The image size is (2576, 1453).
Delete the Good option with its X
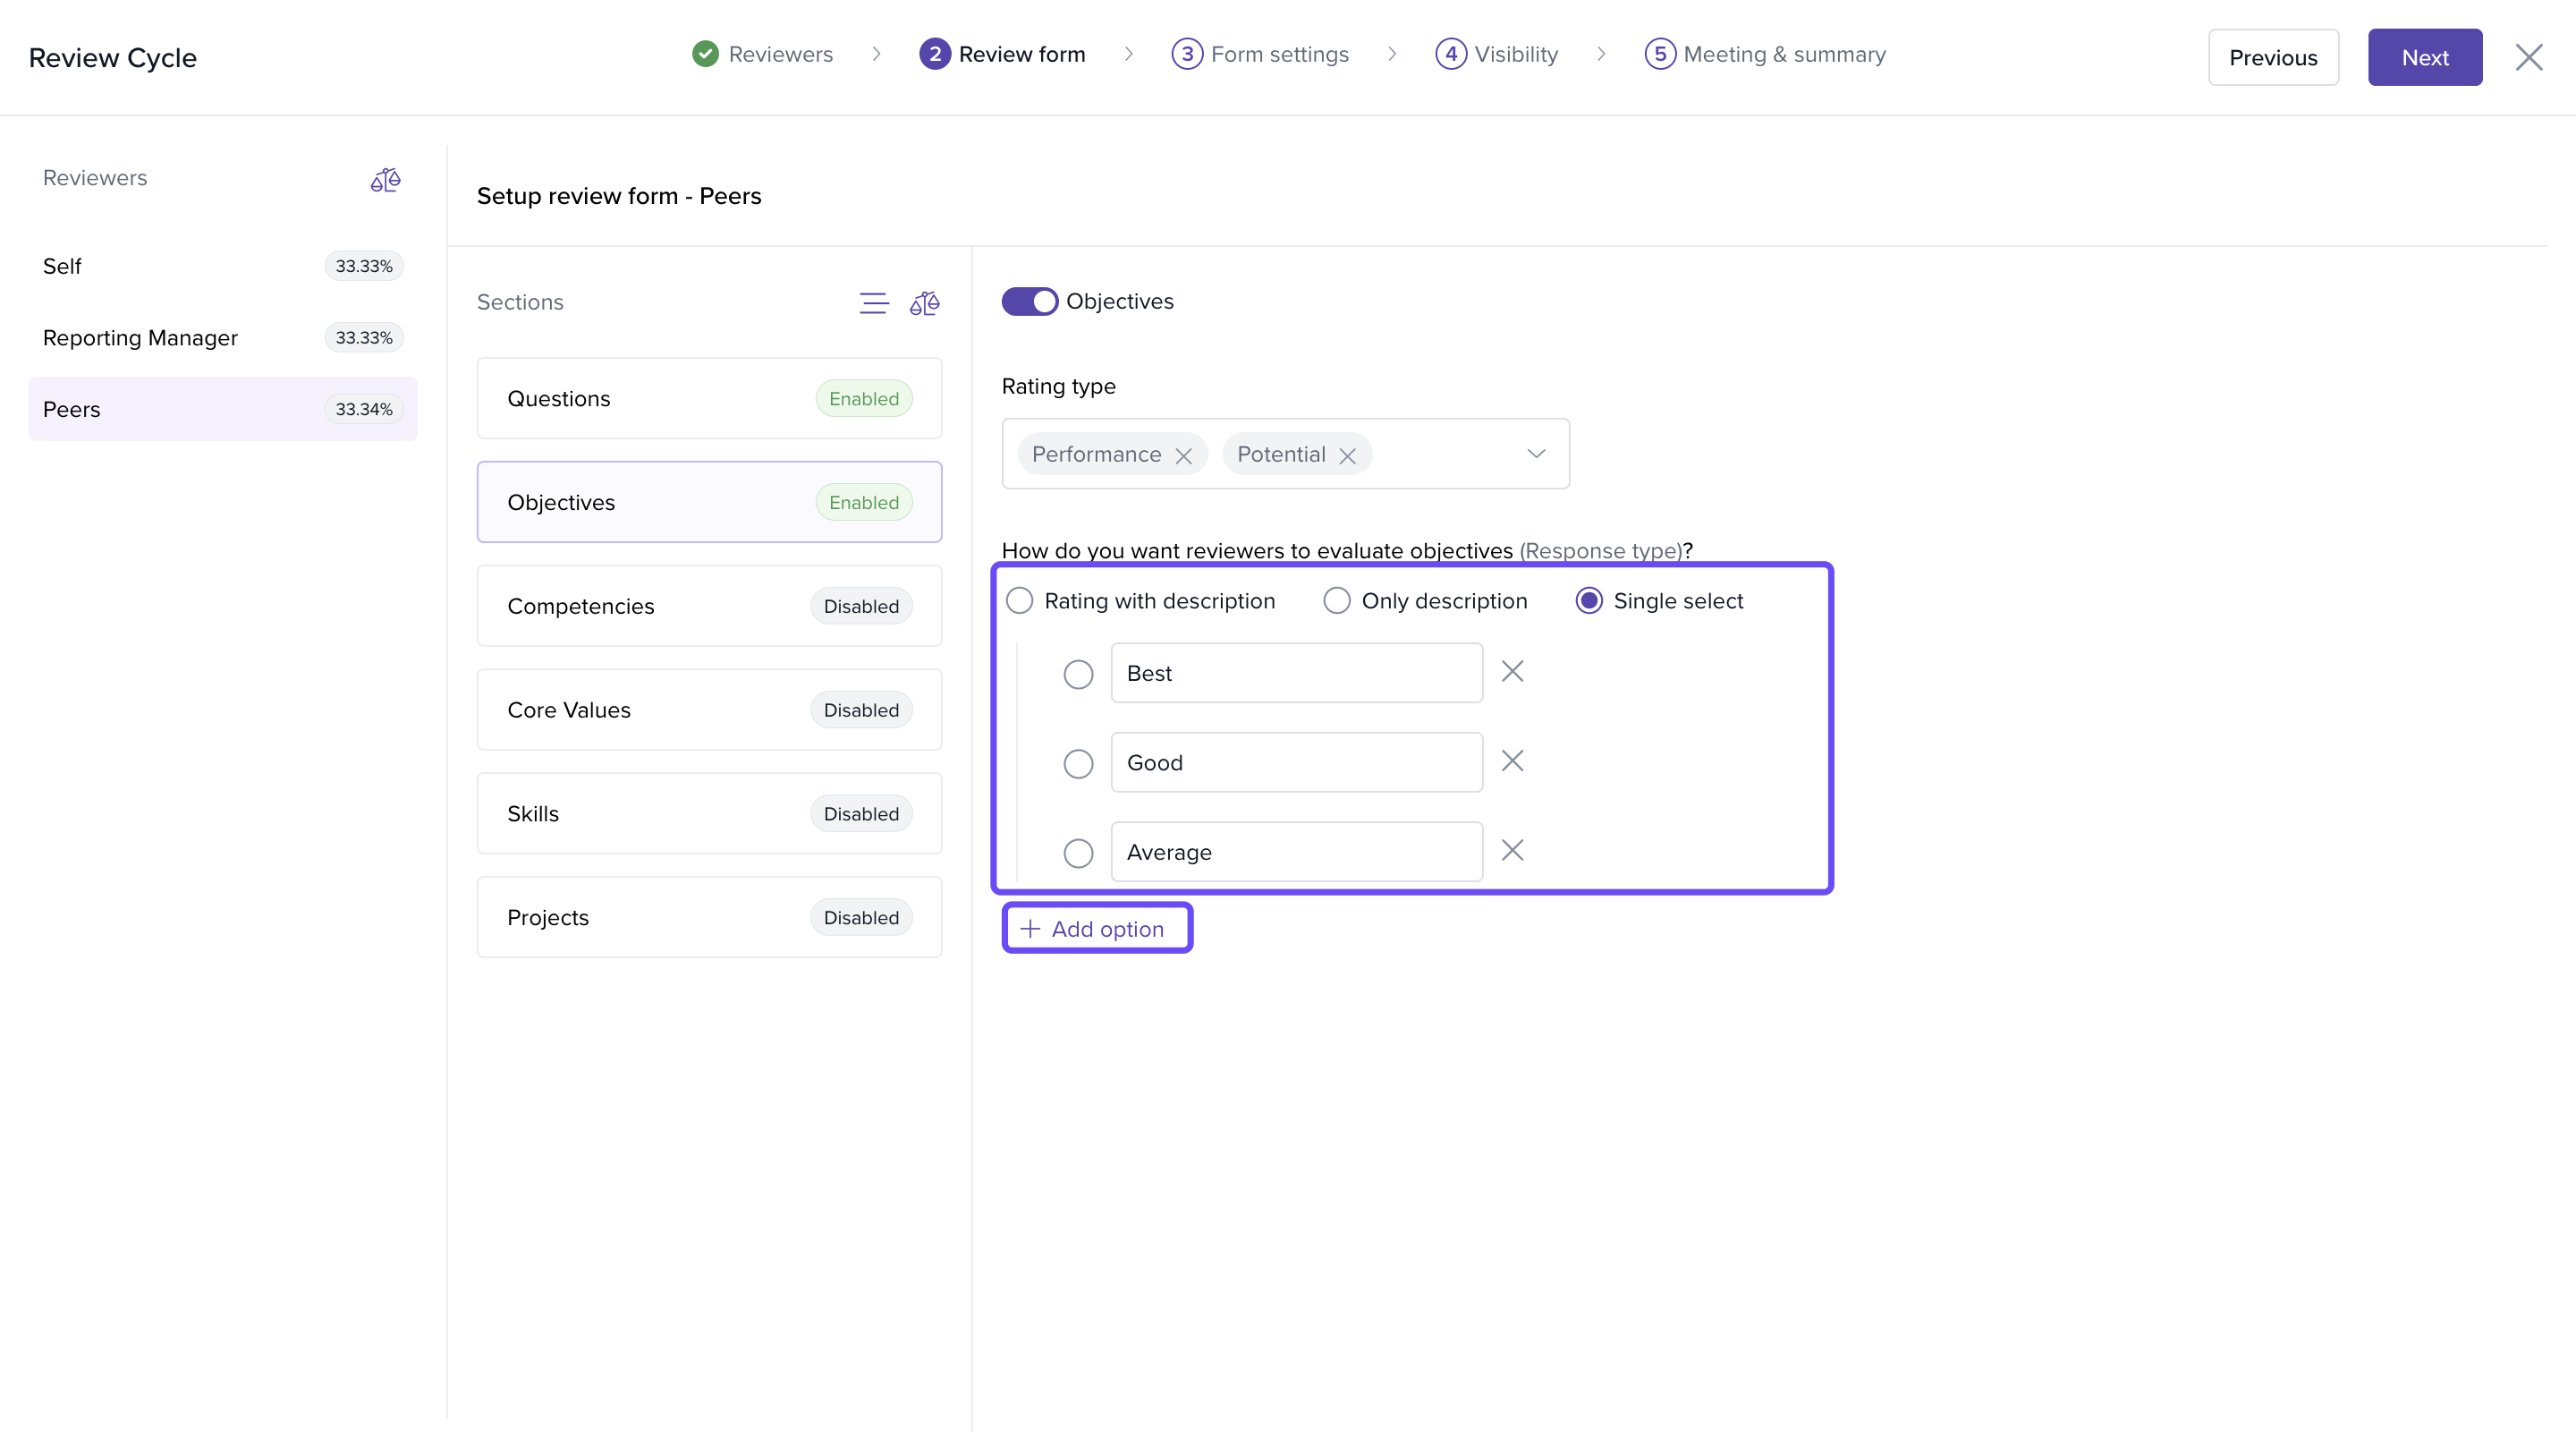(x=1512, y=761)
